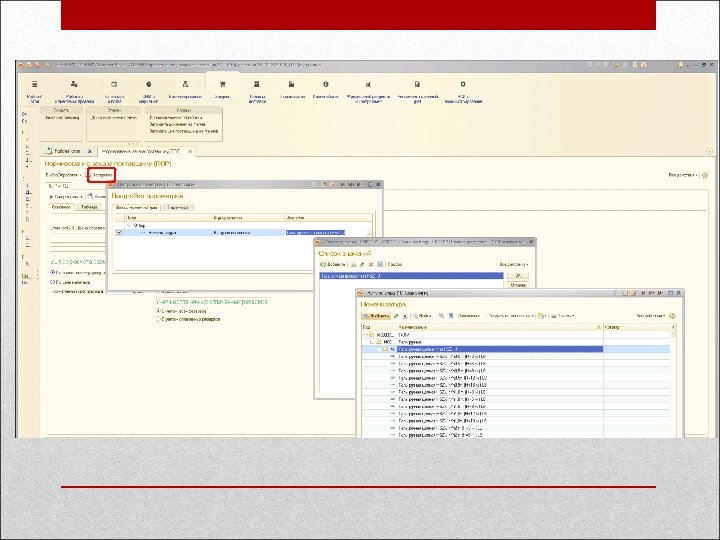Click the last link under Сервис panel
720x540 pixels.
(x=184, y=131)
